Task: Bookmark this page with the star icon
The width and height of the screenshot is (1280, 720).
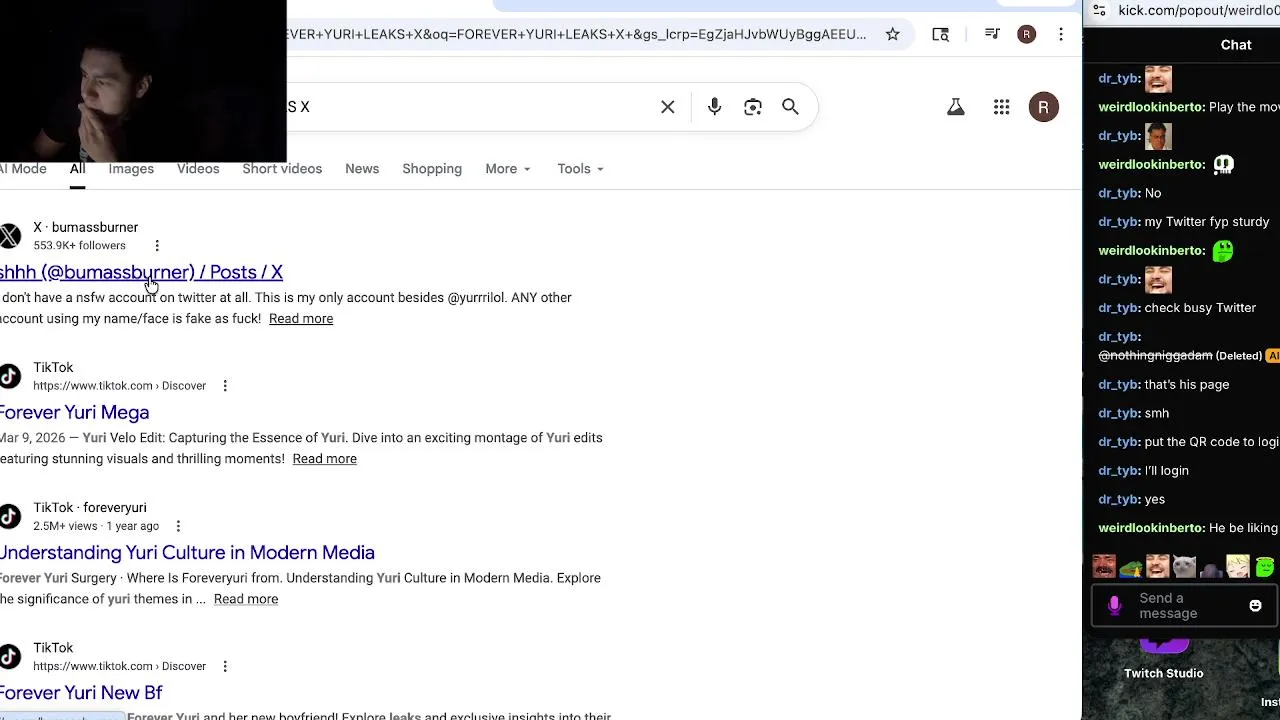Action: [x=892, y=34]
